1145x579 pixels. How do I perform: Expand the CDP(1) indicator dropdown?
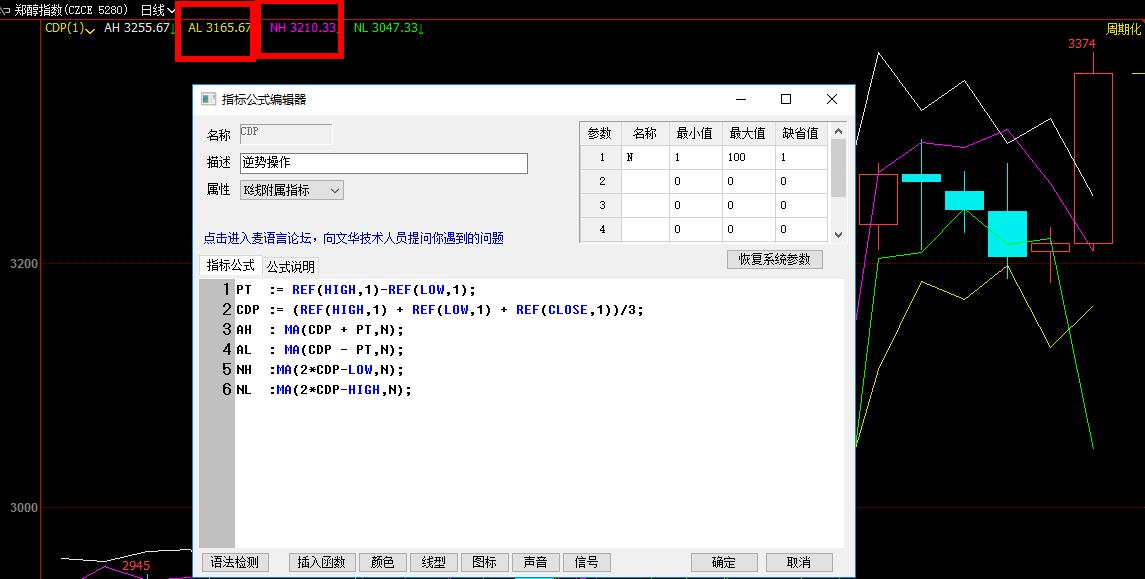(x=70, y=28)
